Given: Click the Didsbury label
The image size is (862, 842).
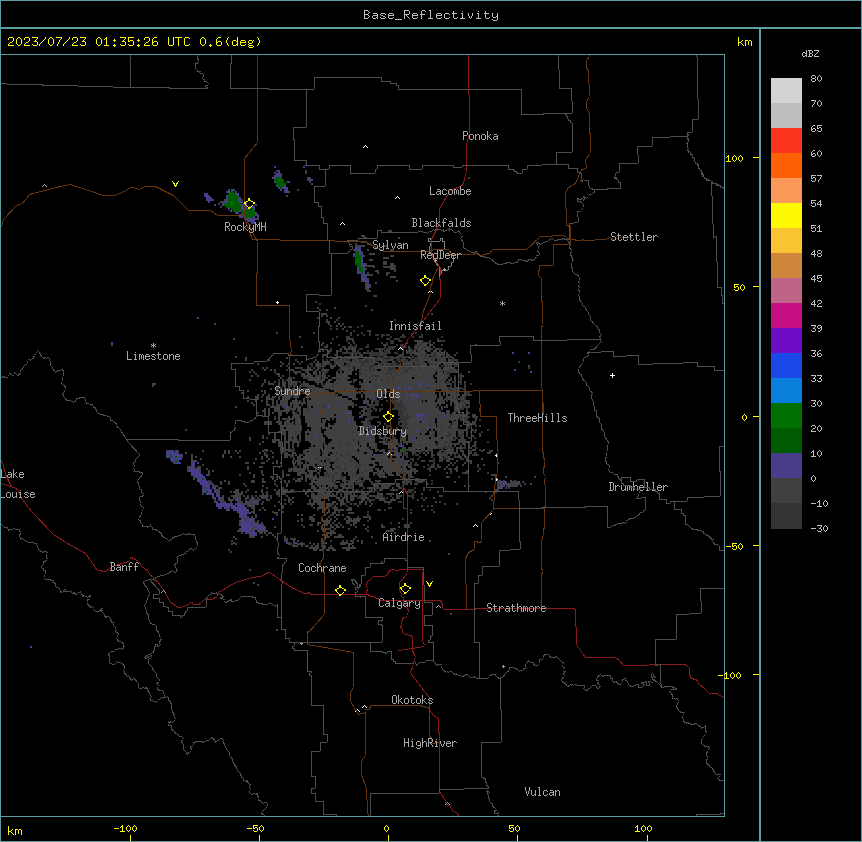Looking at the screenshot, I should [x=383, y=431].
